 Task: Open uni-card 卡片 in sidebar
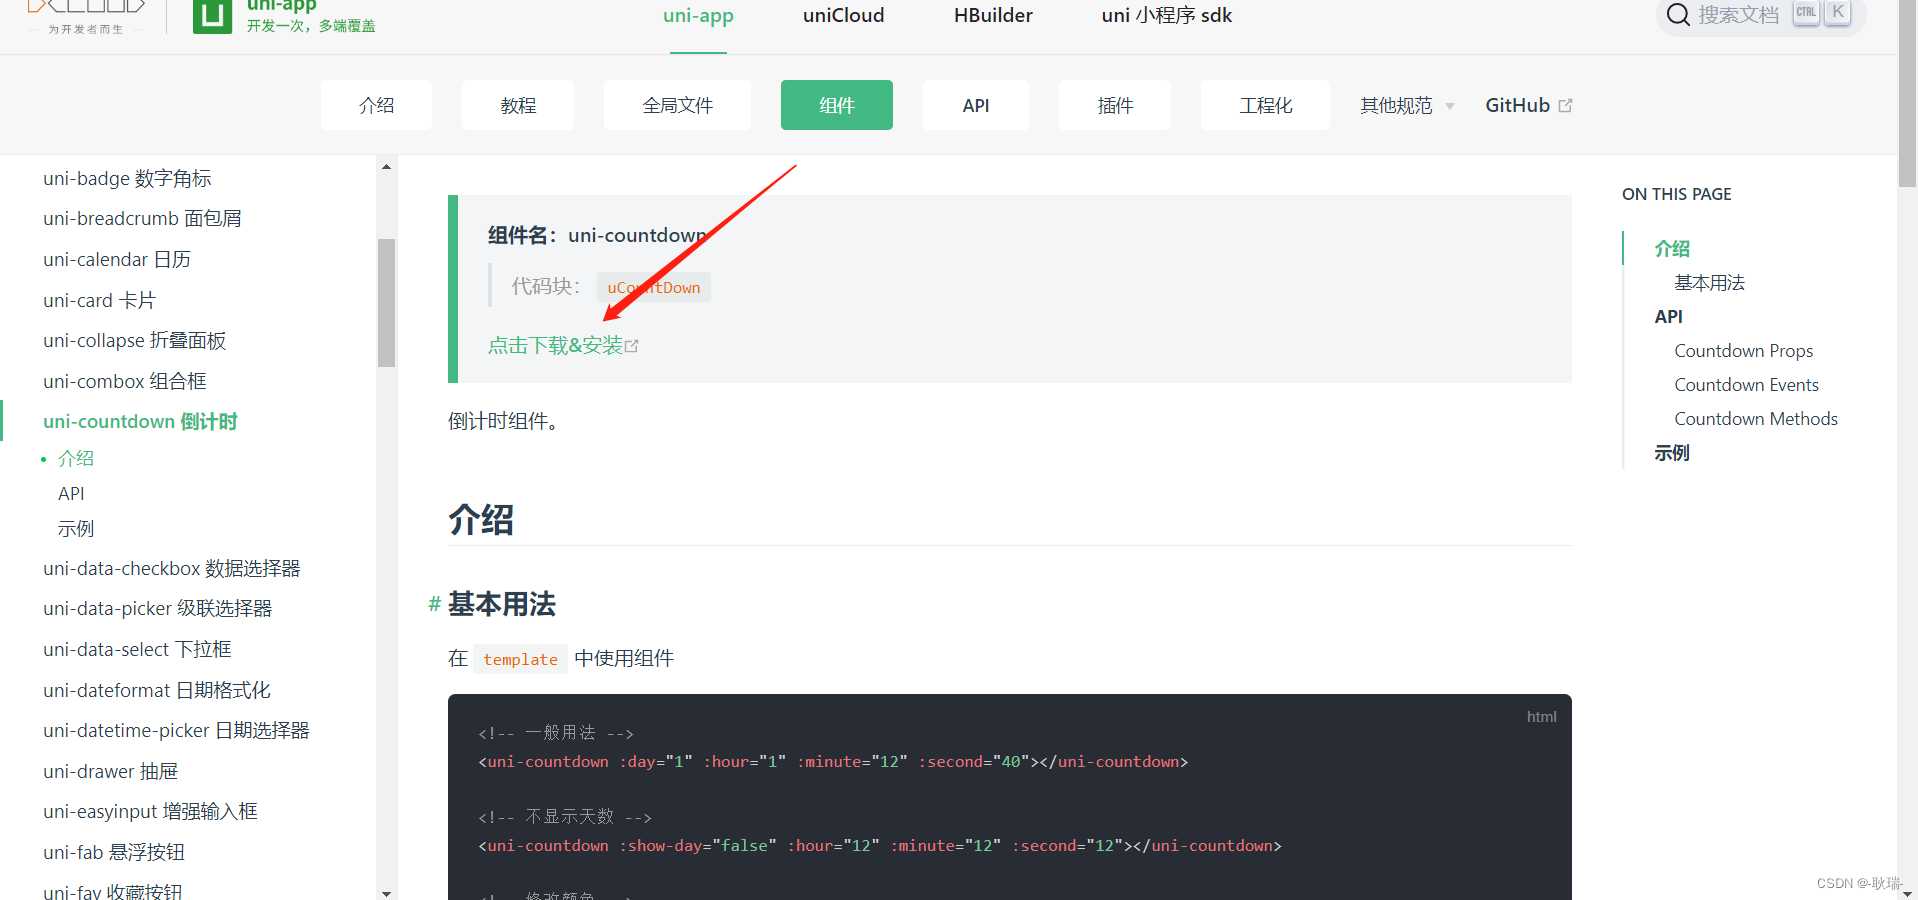point(100,300)
